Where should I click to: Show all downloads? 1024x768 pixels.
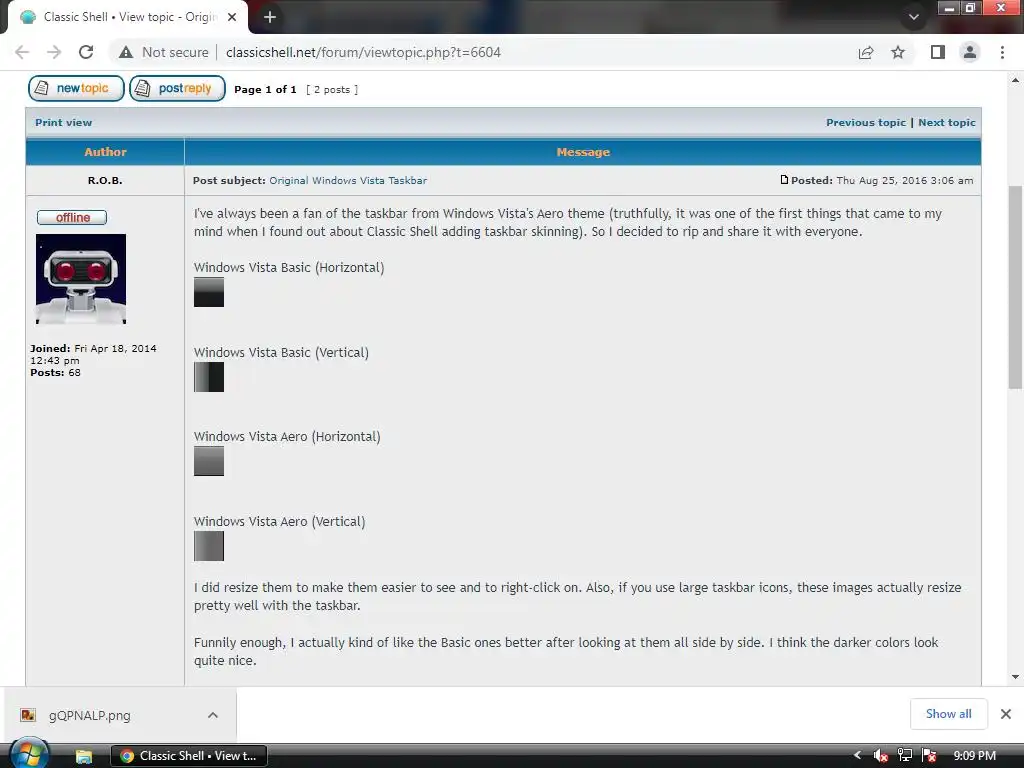[948, 714]
